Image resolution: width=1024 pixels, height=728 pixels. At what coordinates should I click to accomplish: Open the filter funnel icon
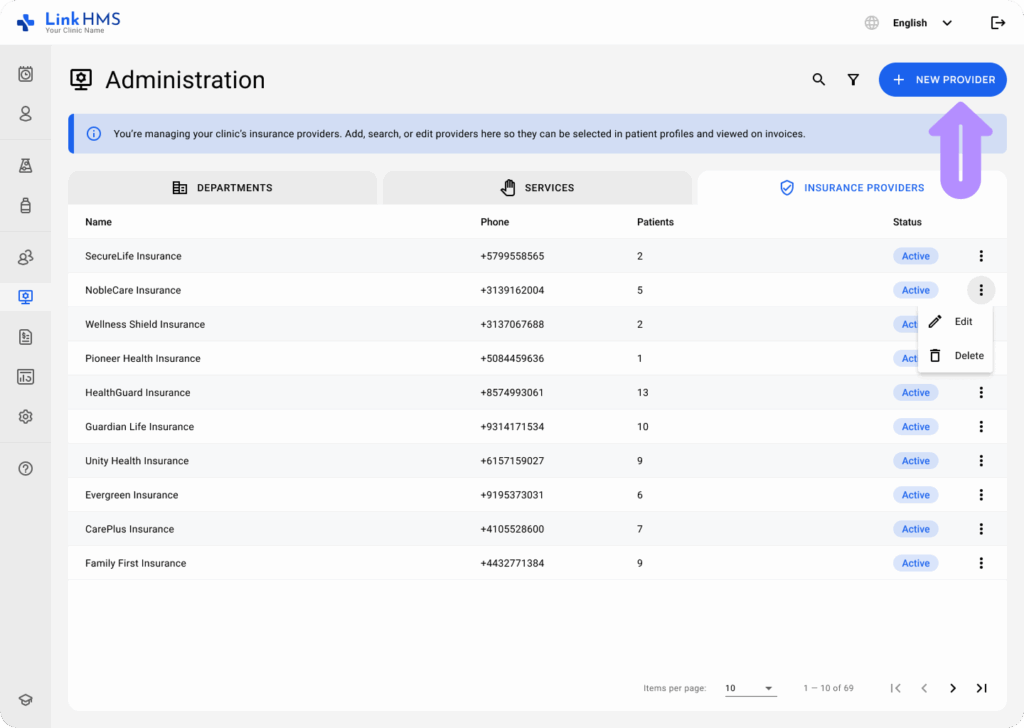pyautogui.click(x=853, y=80)
